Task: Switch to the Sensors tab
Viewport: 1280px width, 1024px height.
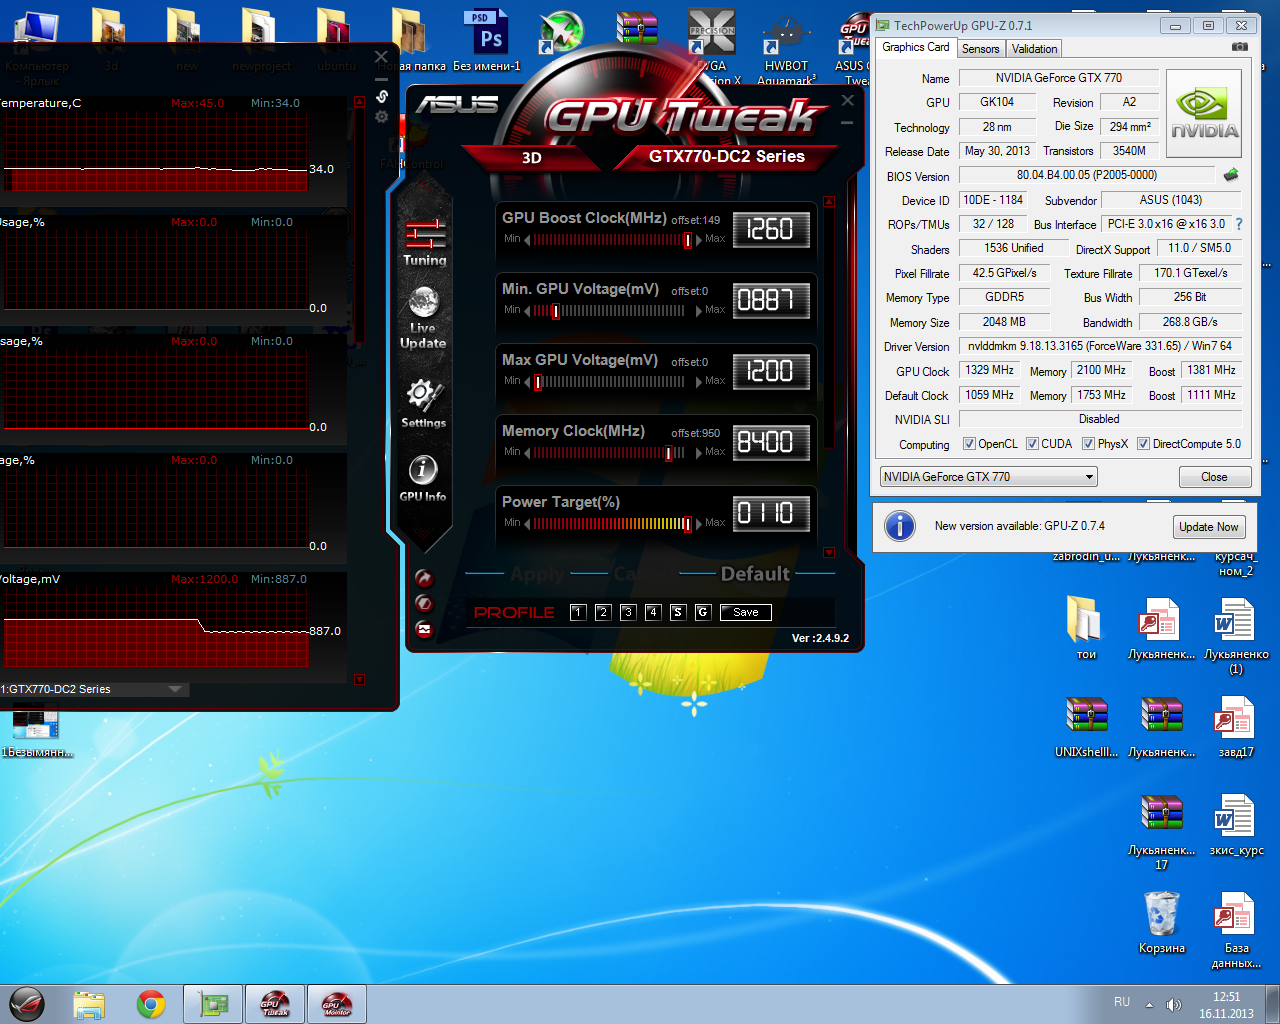Action: (980, 48)
